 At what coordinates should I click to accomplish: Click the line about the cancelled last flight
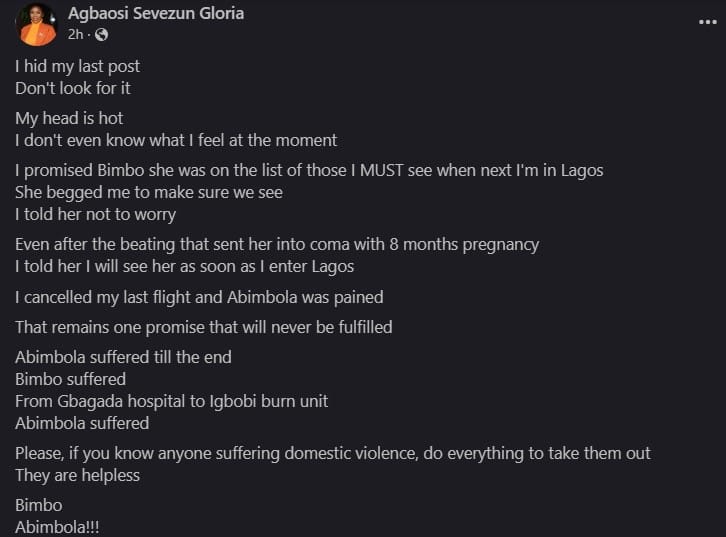tap(199, 296)
